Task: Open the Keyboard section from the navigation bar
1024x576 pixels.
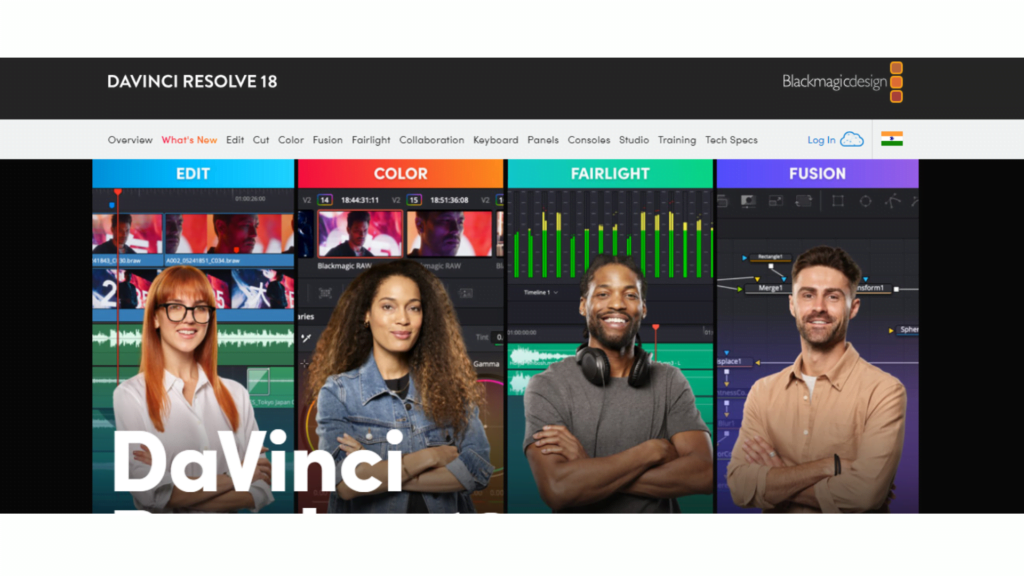Action: coord(496,140)
